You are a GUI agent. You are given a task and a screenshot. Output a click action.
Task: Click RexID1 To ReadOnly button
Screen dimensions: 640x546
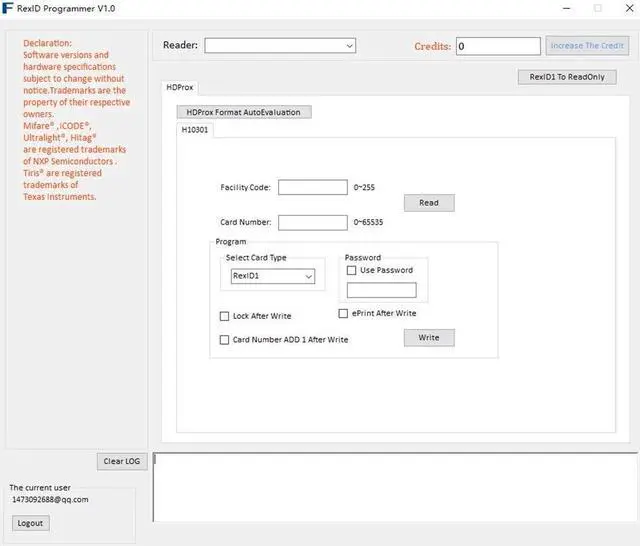click(x=567, y=77)
